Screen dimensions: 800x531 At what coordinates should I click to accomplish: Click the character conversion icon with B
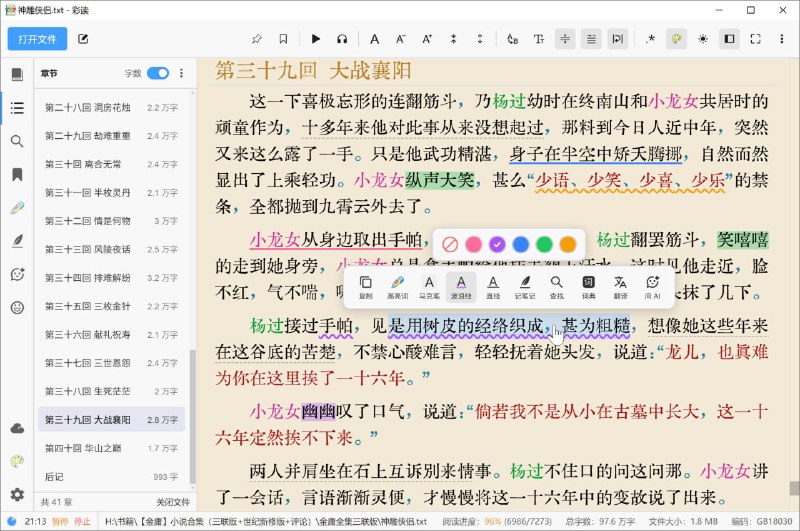[512, 39]
